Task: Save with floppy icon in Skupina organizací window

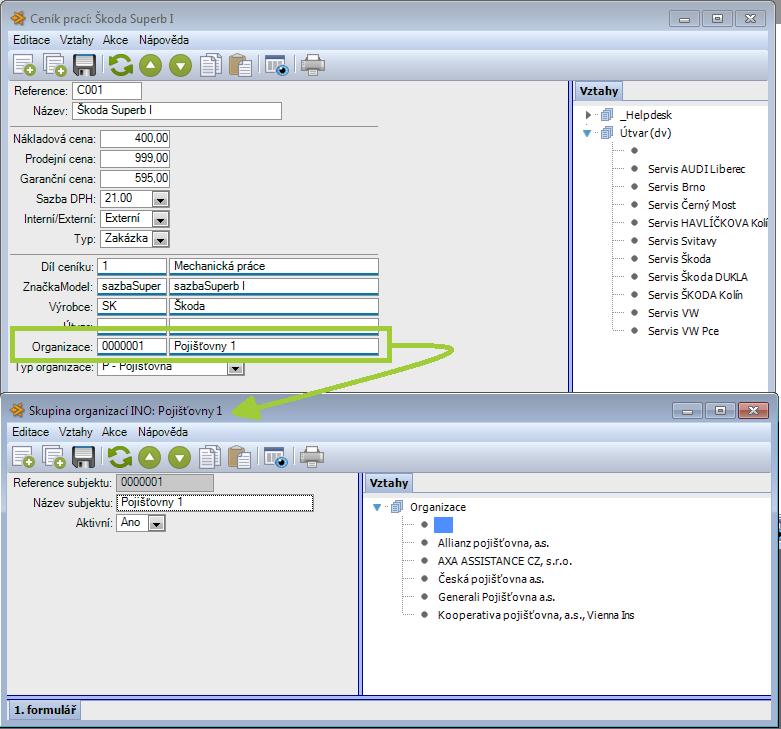Action: click(x=83, y=457)
